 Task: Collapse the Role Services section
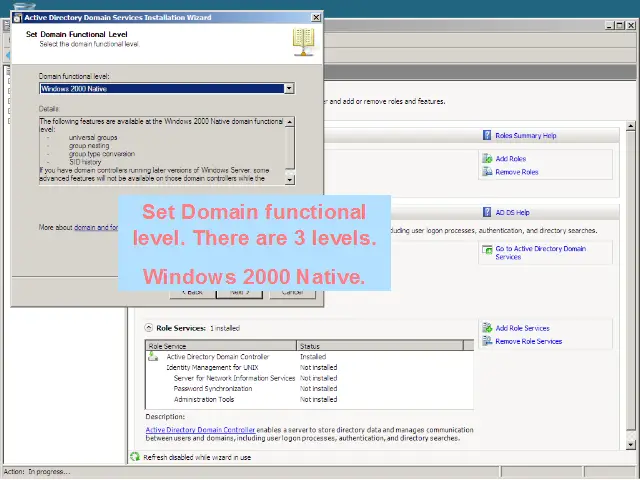point(149,328)
